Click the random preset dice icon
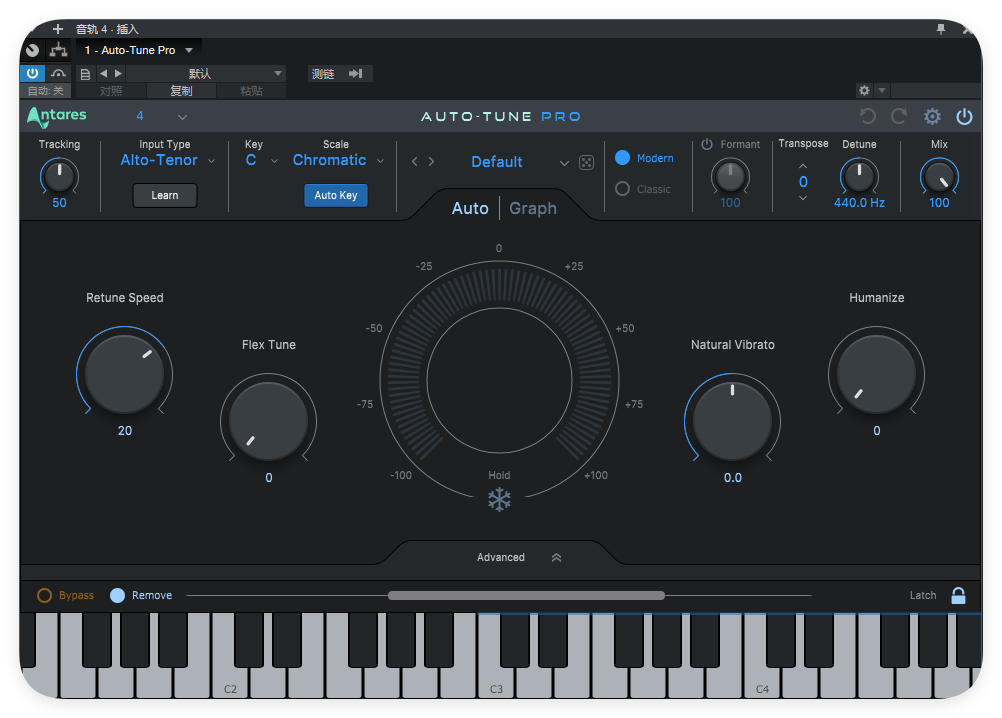Viewport: 1002px width, 718px height. 586,162
